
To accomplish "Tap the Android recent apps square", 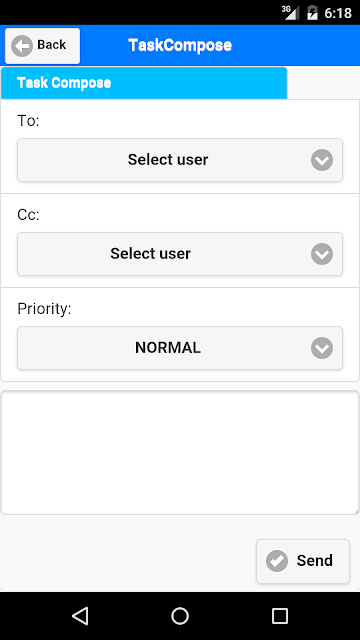I will click(280, 616).
